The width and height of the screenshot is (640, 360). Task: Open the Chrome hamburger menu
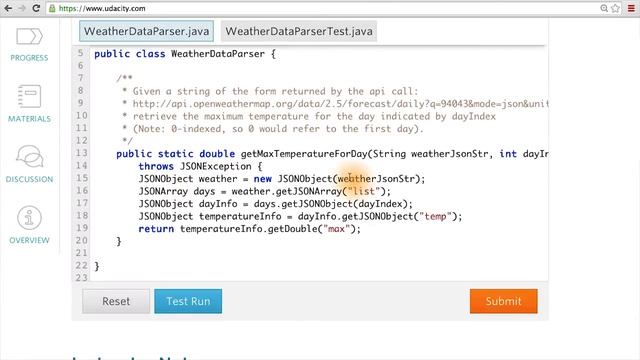coord(631,8)
